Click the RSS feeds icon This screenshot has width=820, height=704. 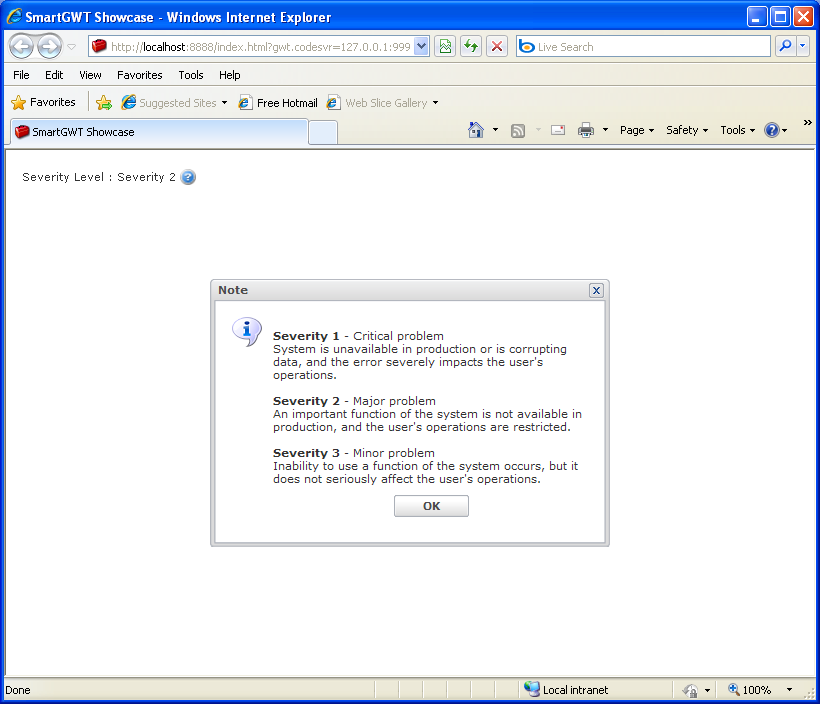[518, 130]
